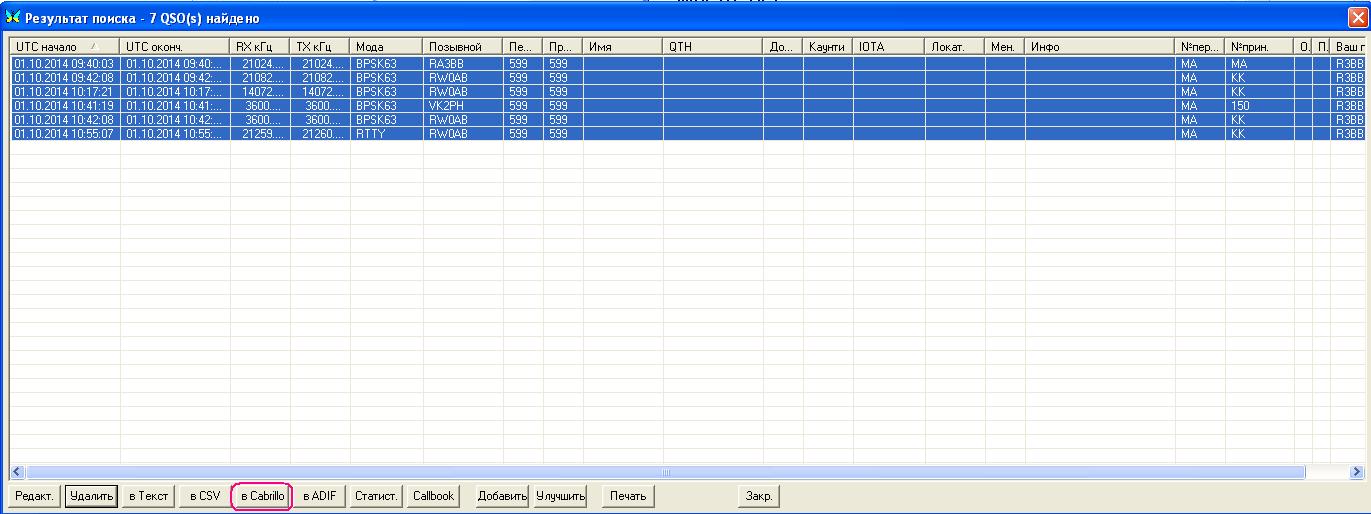Click the Закр. button
Screen dimensions: 1371x514
coord(759,496)
